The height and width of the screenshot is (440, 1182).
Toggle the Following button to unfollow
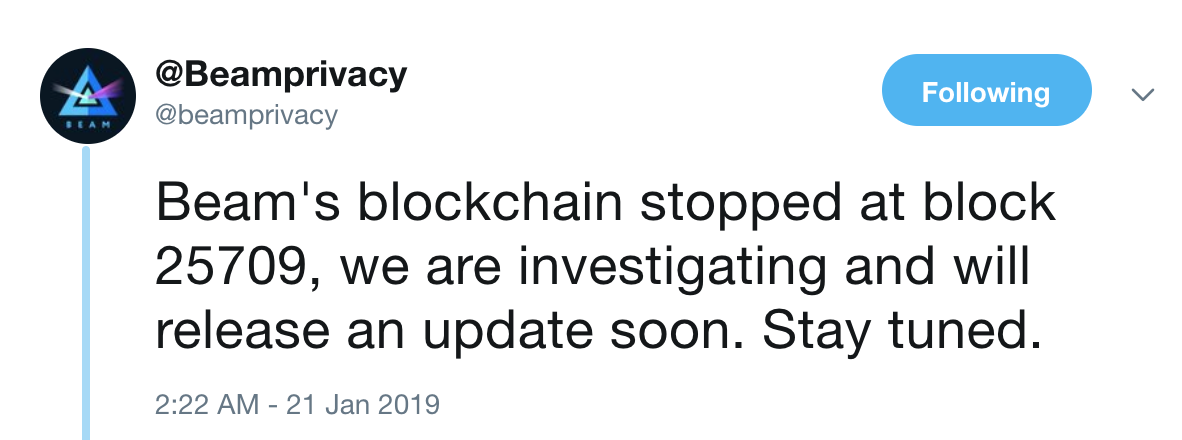[986, 90]
